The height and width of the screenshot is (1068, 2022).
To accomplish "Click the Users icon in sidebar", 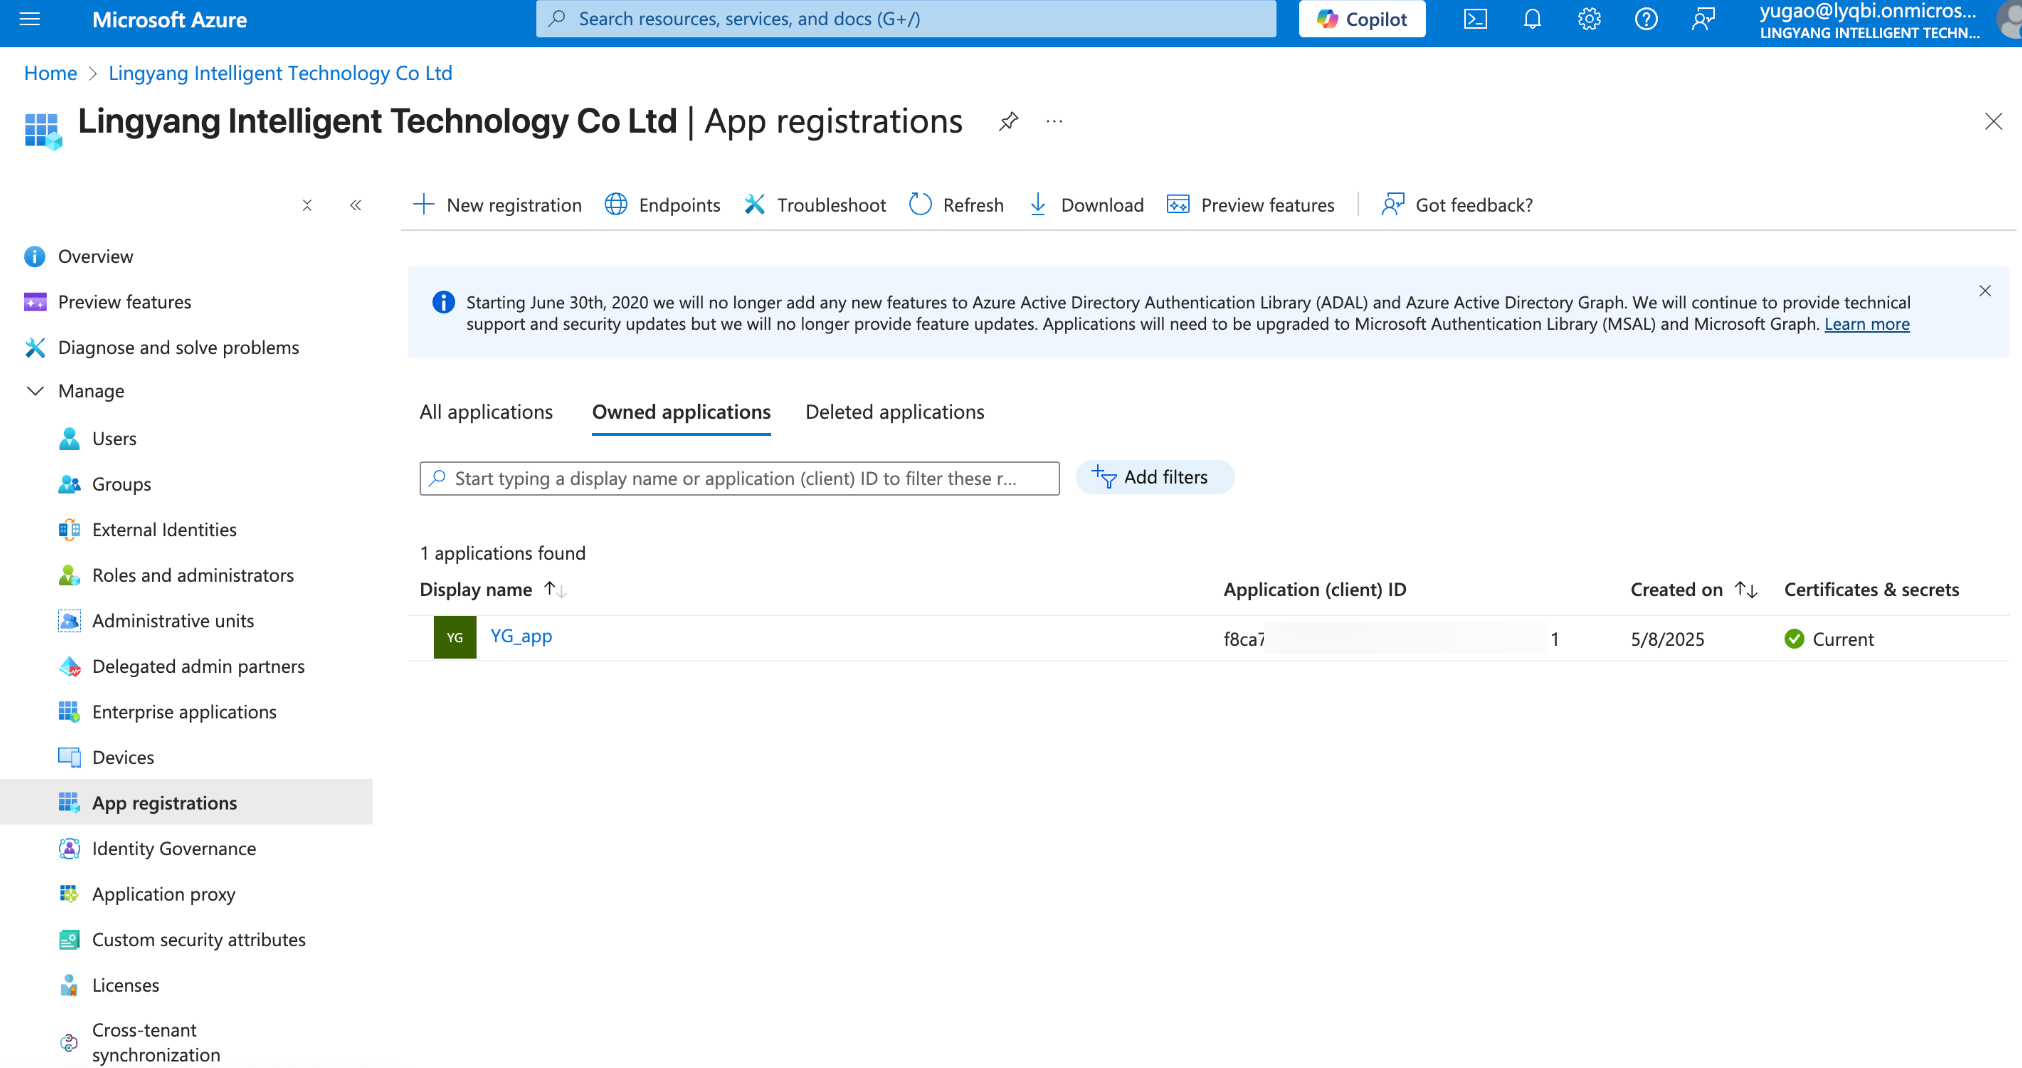I will click(x=69, y=439).
